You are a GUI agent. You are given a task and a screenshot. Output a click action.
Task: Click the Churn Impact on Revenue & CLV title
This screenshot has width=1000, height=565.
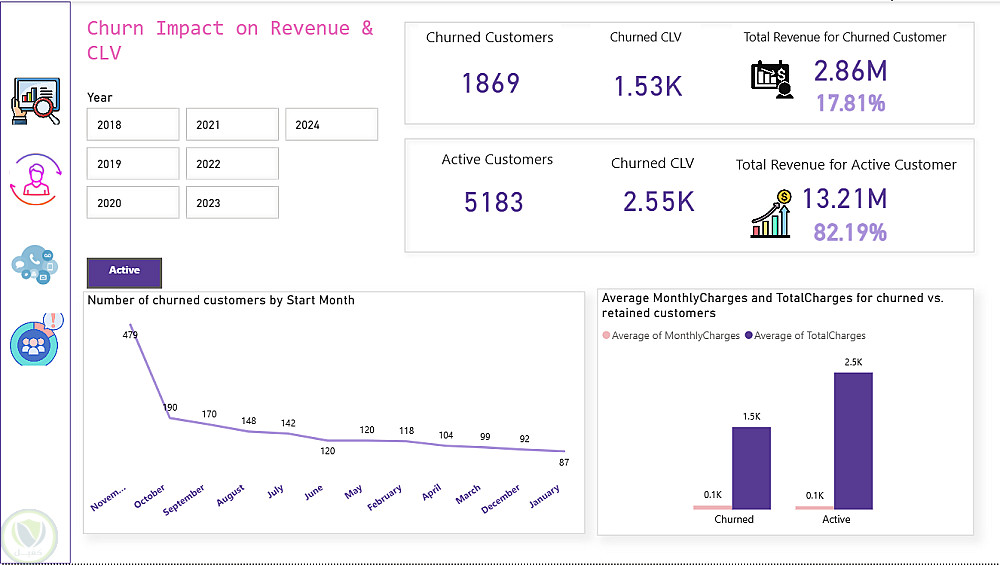point(230,40)
